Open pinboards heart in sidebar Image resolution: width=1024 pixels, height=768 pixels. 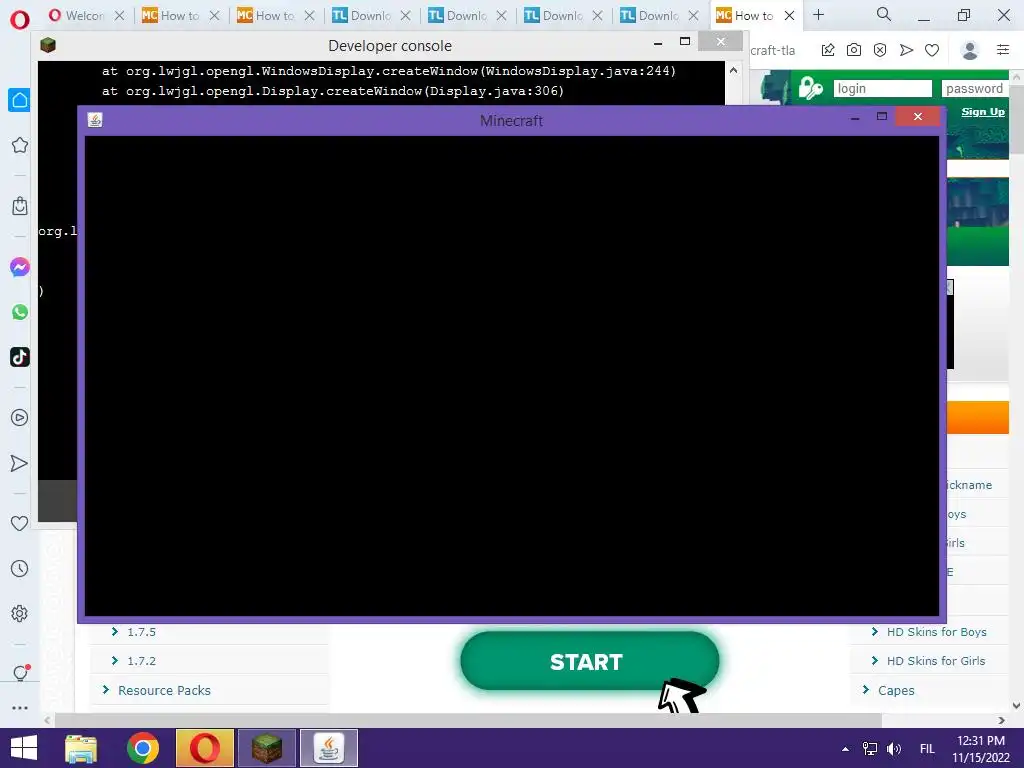point(20,523)
